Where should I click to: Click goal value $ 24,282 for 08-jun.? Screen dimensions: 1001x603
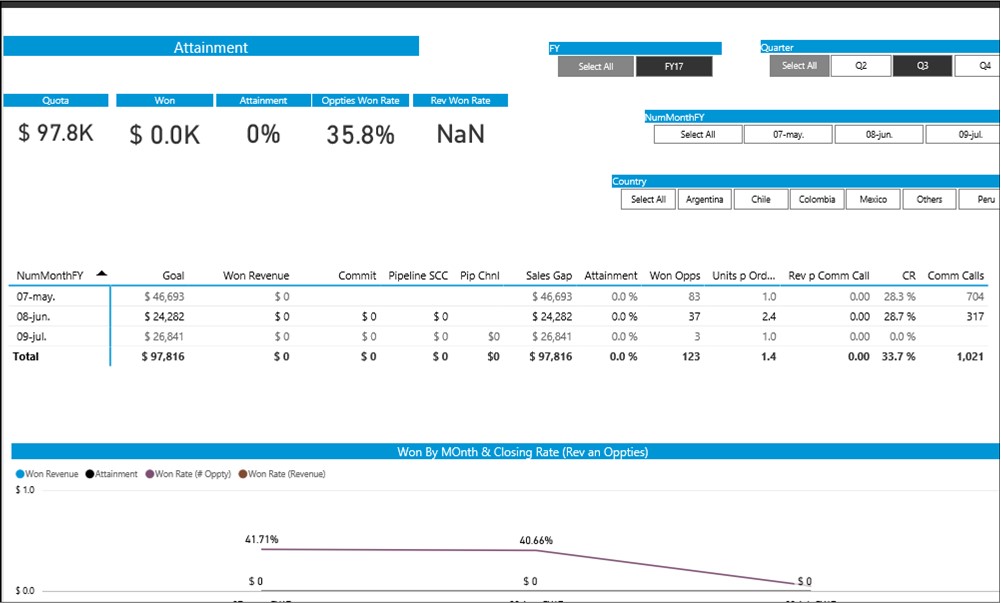tap(164, 316)
